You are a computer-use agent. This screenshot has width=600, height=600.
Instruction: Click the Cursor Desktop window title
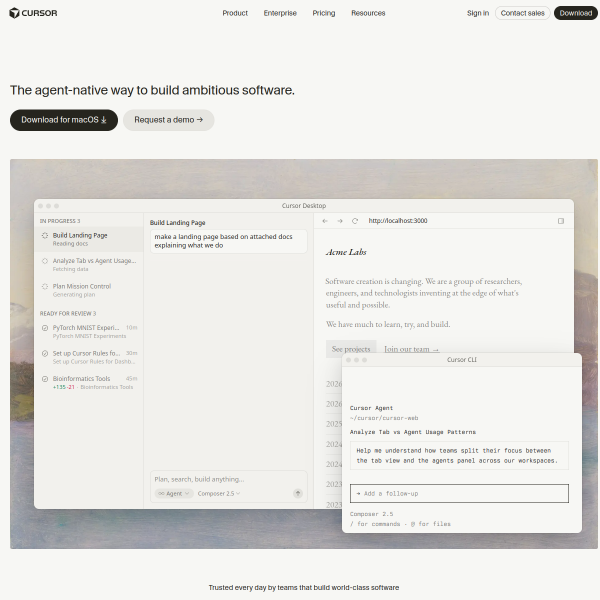(x=304, y=206)
